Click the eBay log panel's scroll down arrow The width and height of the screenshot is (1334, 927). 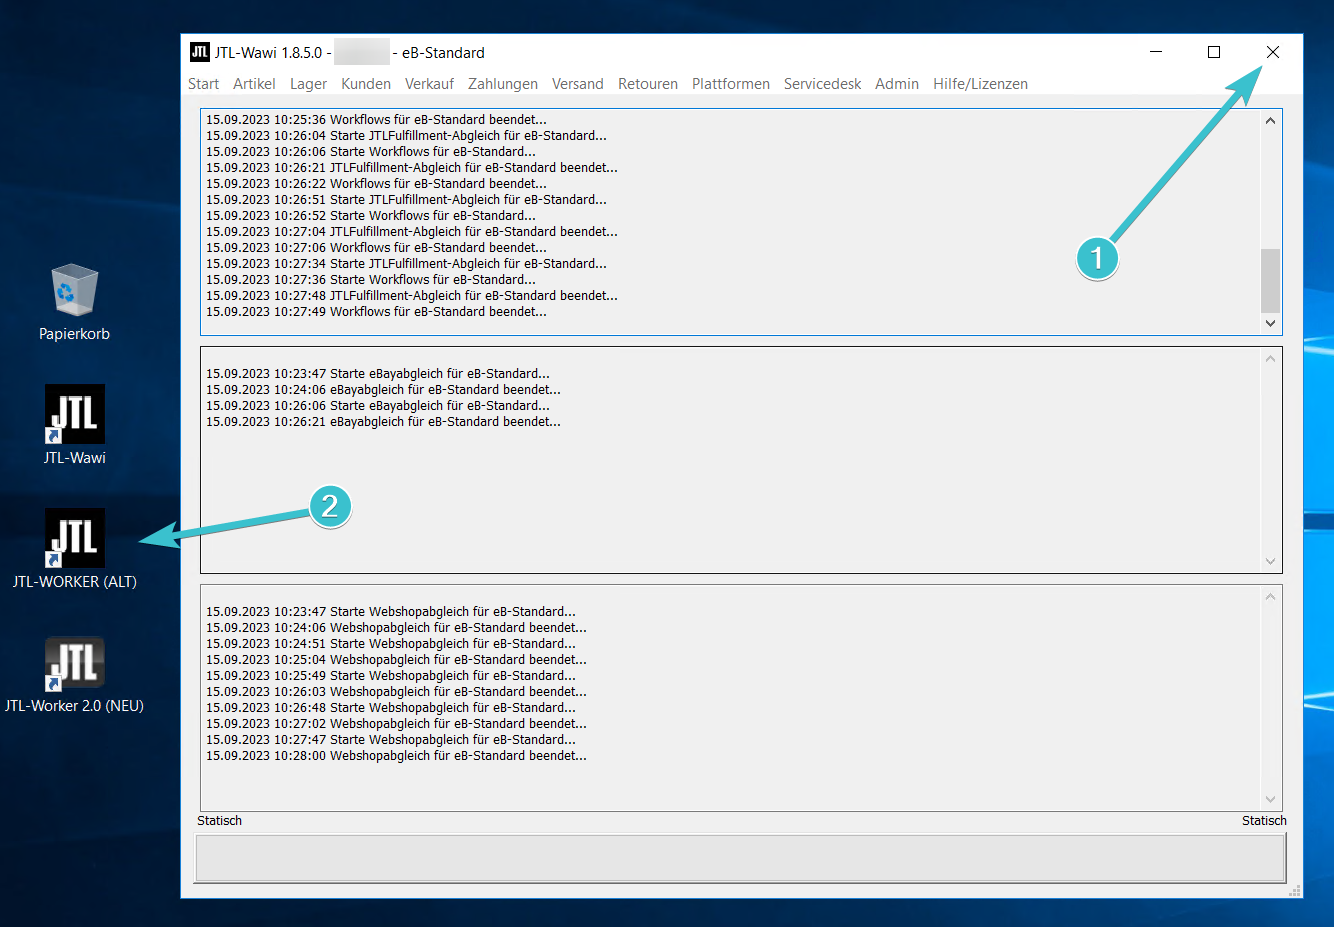[1270, 561]
